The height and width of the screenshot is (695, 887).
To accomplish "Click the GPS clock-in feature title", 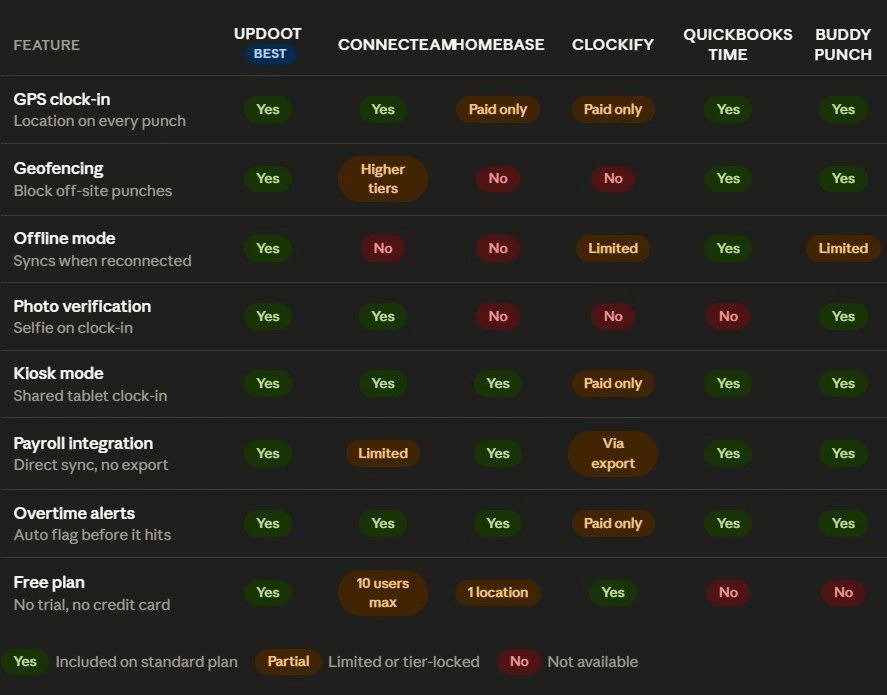I will click(x=62, y=100).
